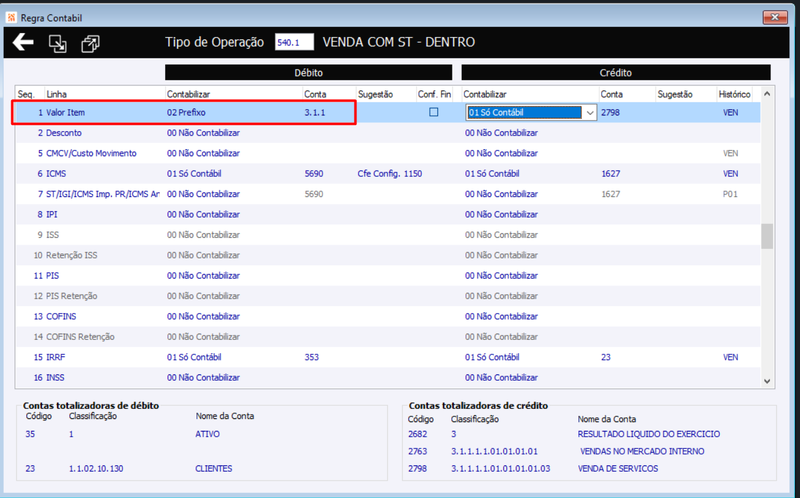This screenshot has width=800, height=498.
Task: Click credit account 2798 in Valor Item row
Action: [x=610, y=112]
